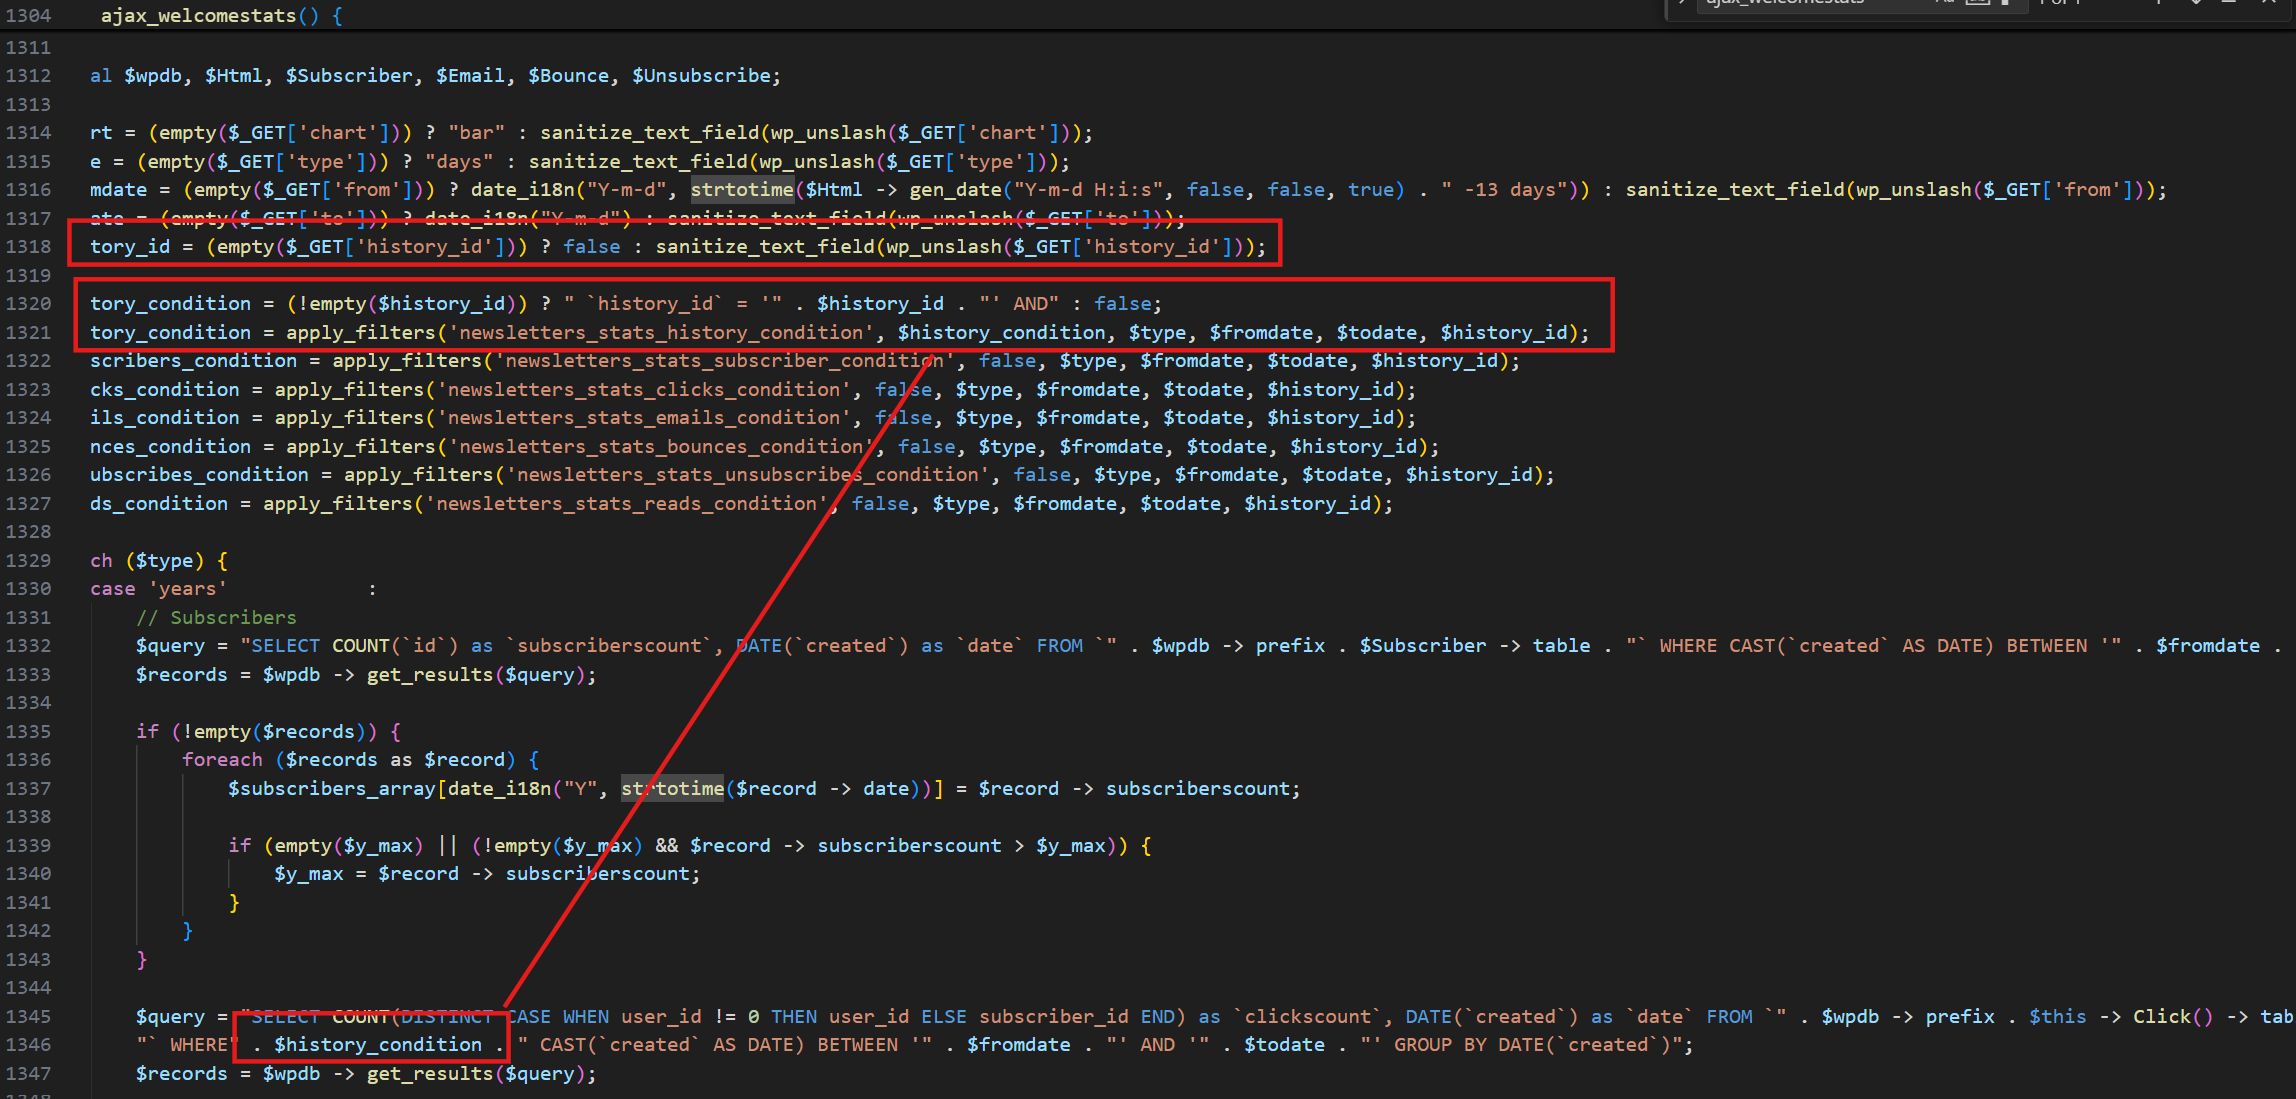Image resolution: width=2296 pixels, height=1099 pixels.
Task: Click $subscribers_array on line 1337
Action: point(332,789)
